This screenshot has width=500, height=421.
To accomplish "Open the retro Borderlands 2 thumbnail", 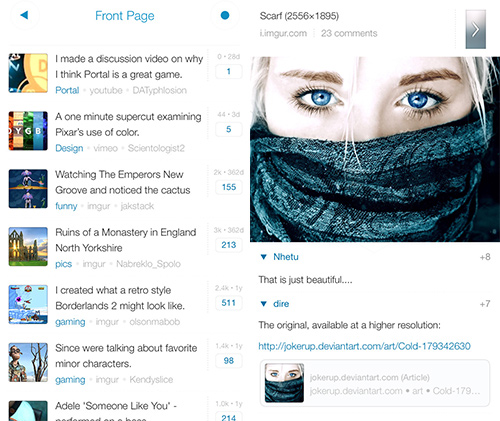I will [28, 304].
